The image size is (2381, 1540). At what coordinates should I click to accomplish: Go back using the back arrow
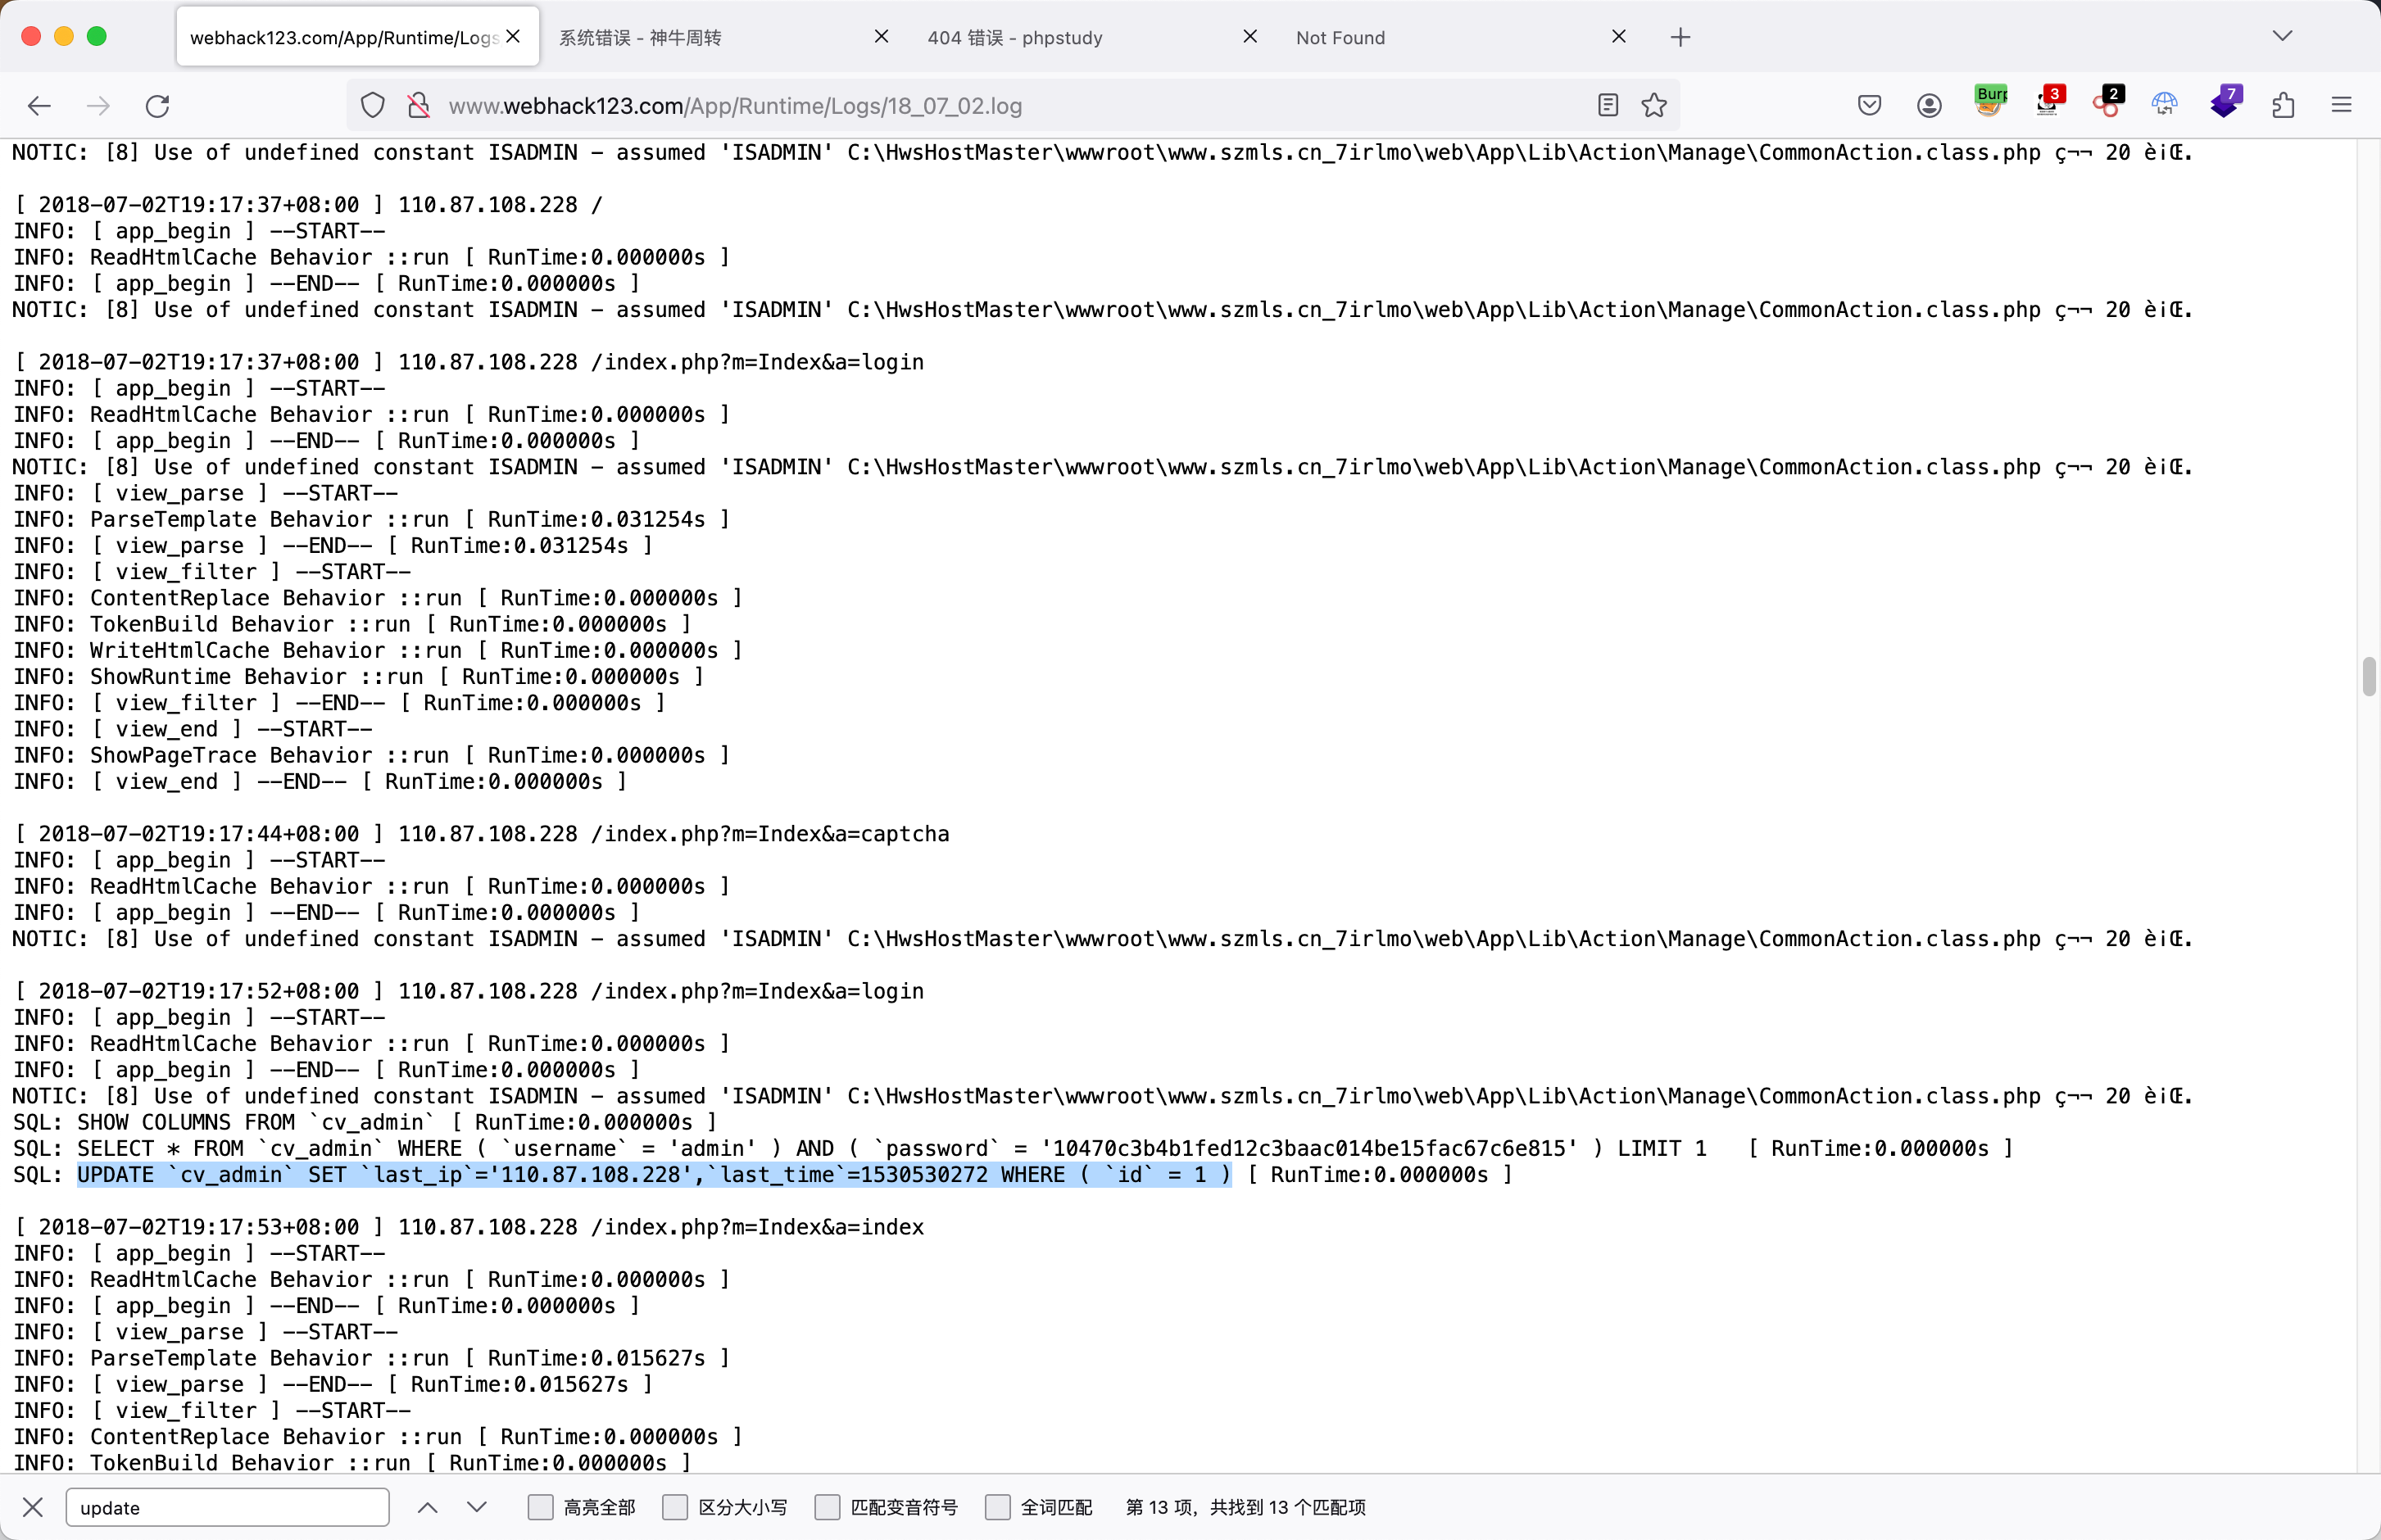pos(39,106)
